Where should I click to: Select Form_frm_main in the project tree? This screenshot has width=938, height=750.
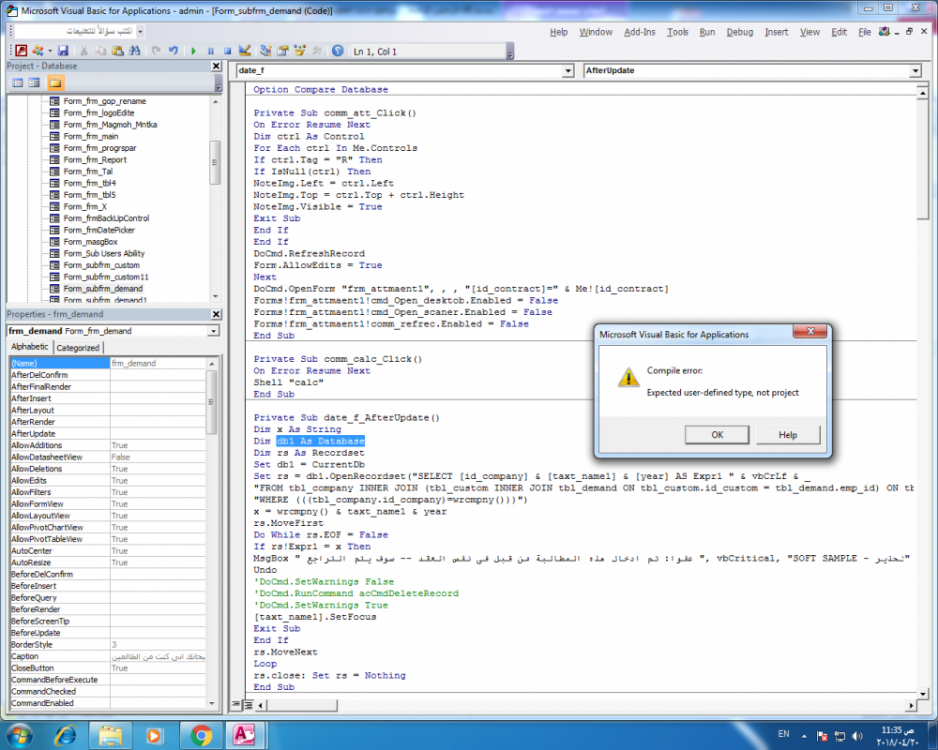click(x=91, y=136)
